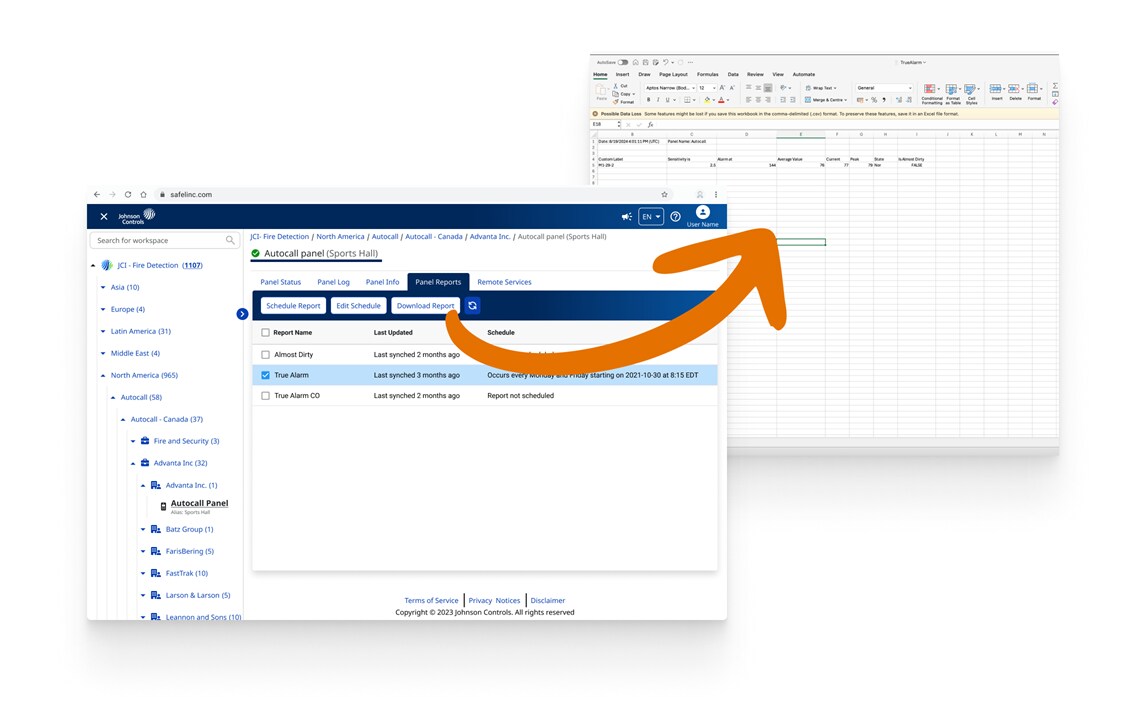1146x709 pixels.
Task: Bookmark page with star icon
Action: 664,194
